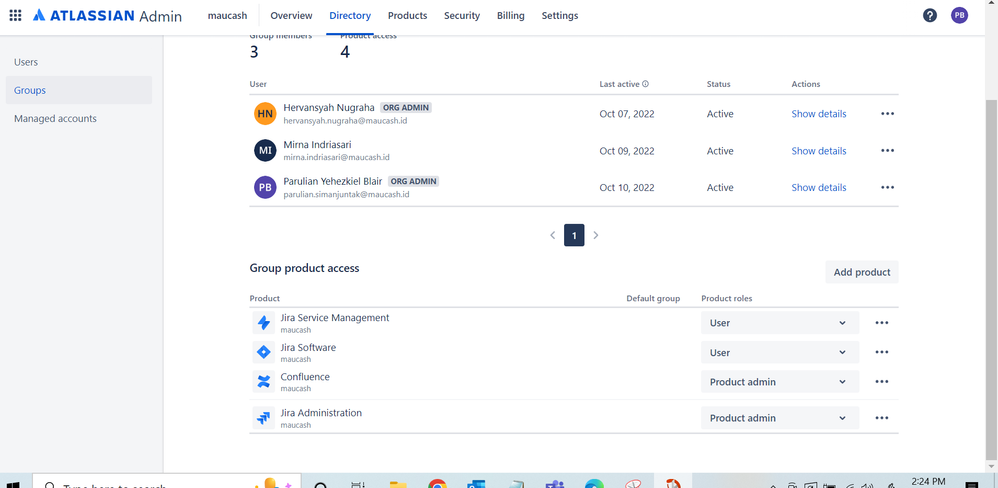Screen dimensions: 998x488
Task: Click Hervansyah Nugraha's HN avatar
Action: (265, 114)
